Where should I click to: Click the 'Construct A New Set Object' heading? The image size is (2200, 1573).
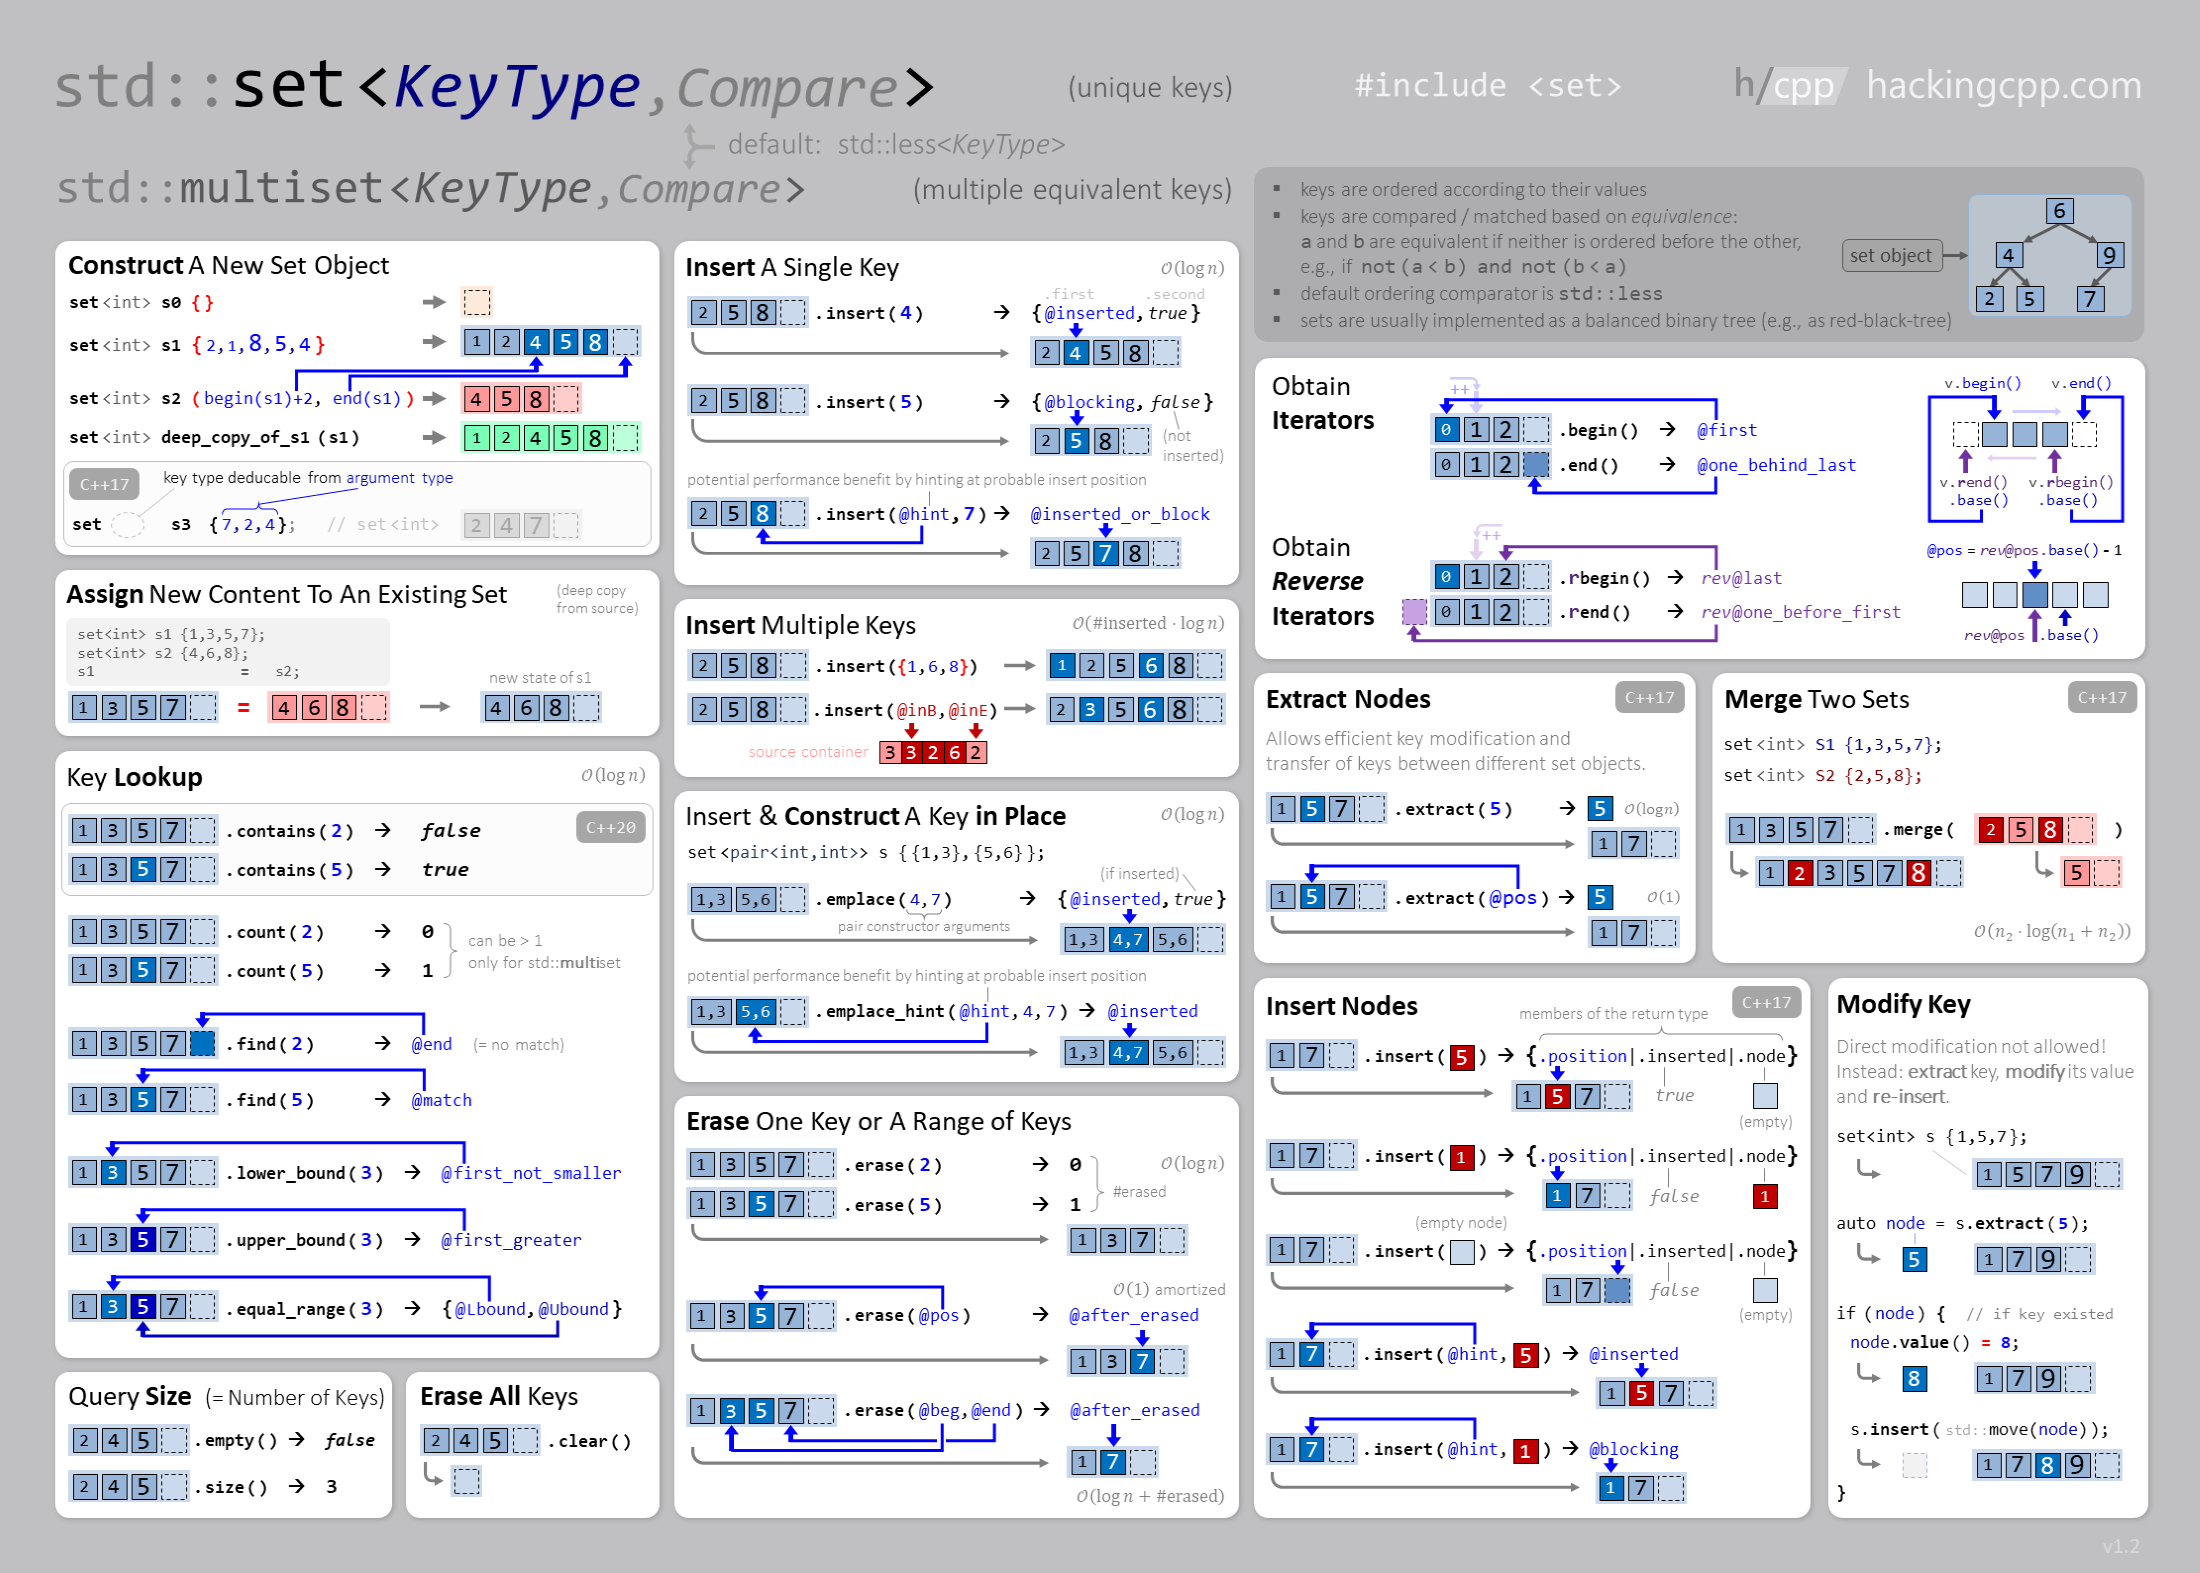[x=228, y=265]
